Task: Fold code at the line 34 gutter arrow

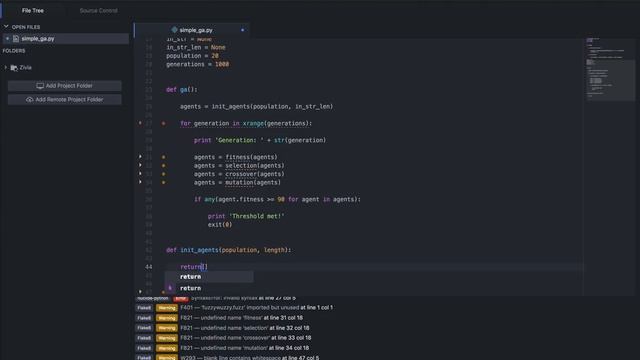Action: click(x=140, y=182)
